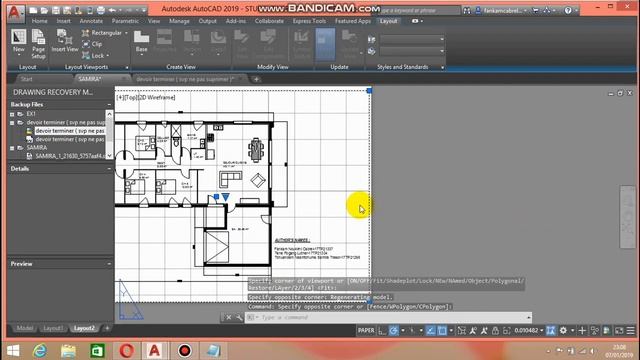640x360 pixels.
Task: Open the Insert ribbon tab
Action: tap(63, 21)
